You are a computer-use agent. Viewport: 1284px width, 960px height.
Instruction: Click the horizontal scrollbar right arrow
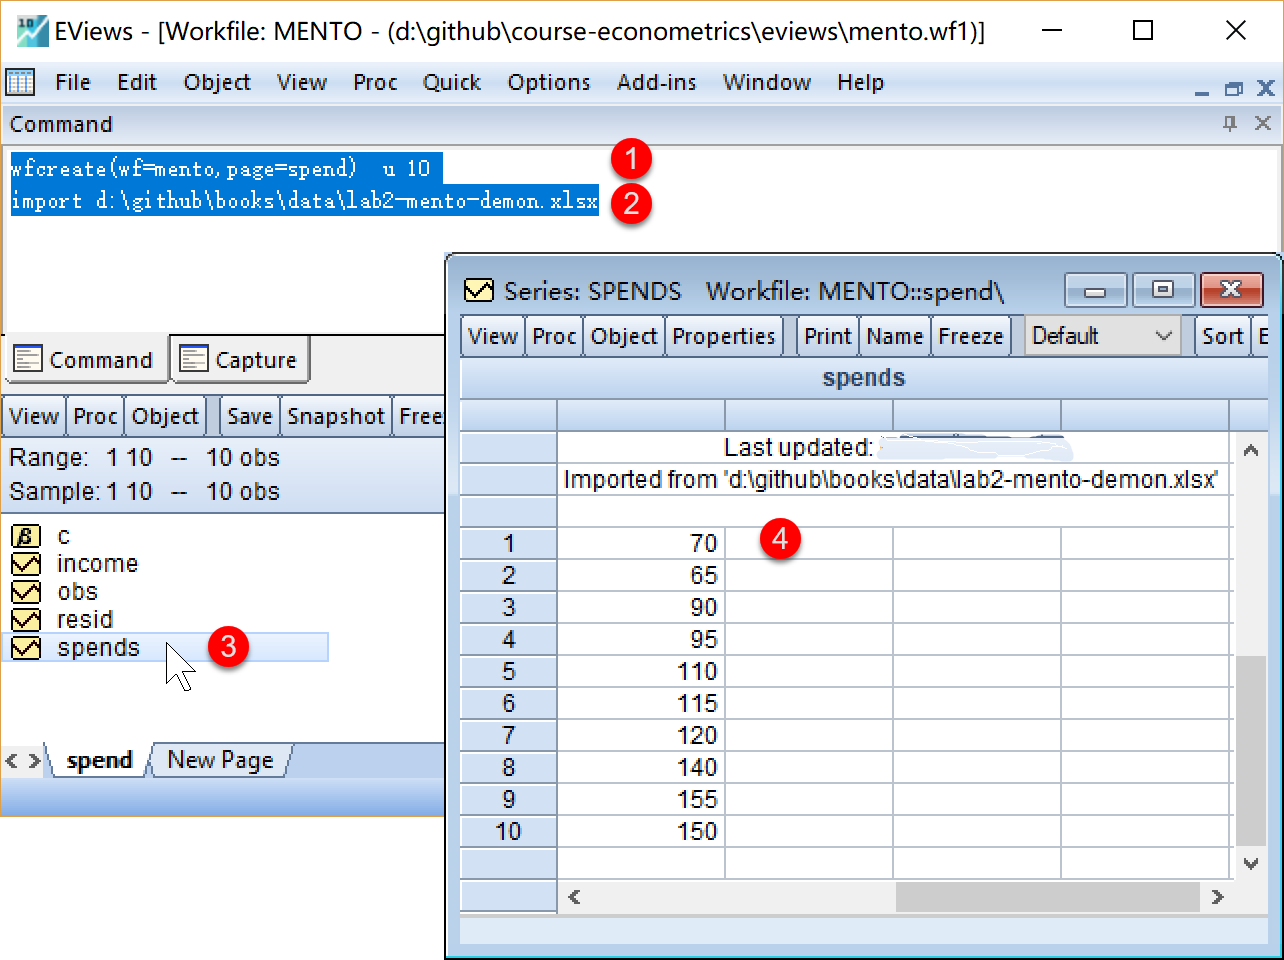coord(1217,897)
